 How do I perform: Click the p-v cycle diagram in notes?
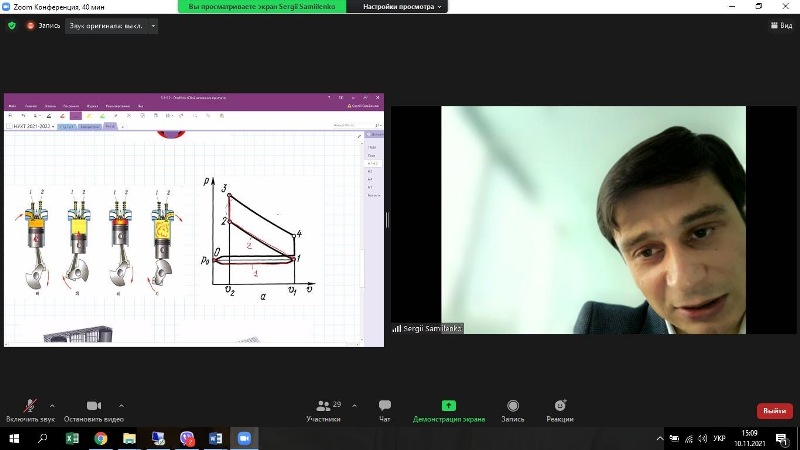point(259,238)
